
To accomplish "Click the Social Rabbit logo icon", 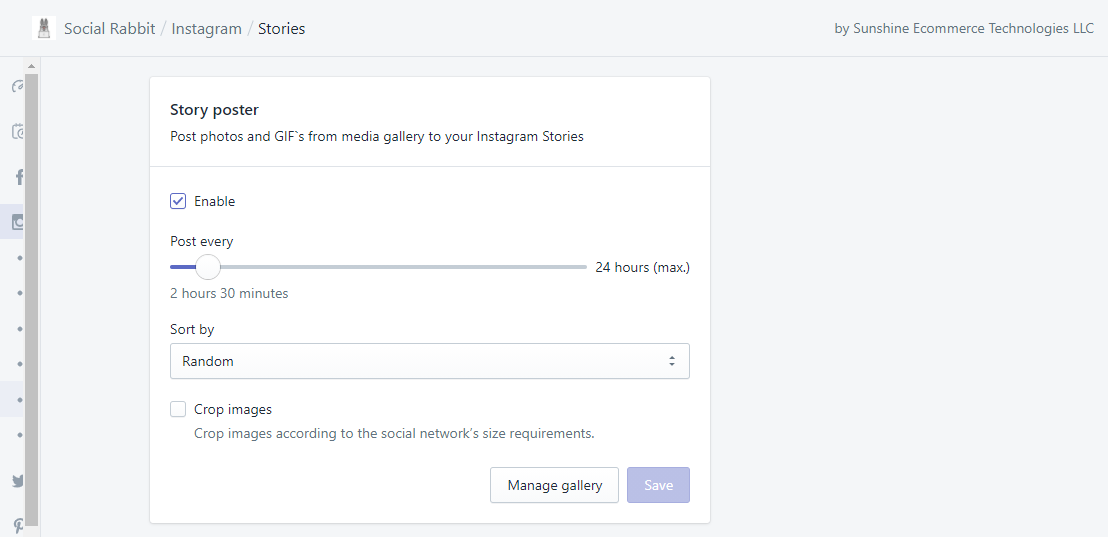I will [x=43, y=28].
